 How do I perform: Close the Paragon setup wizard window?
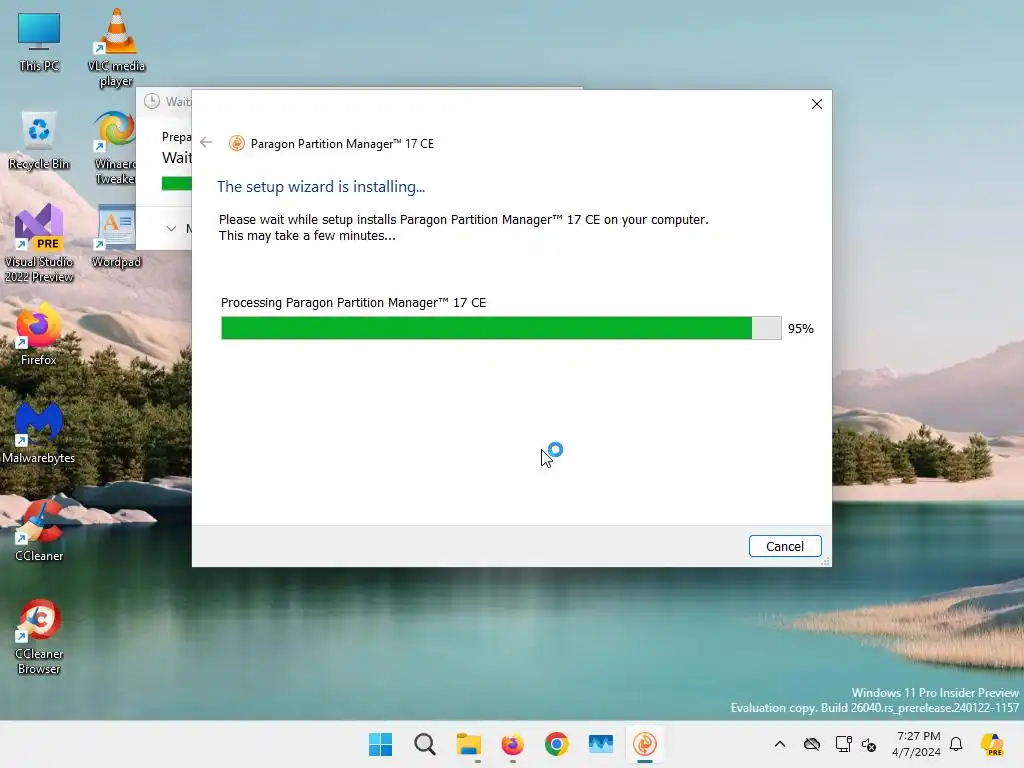coord(816,104)
